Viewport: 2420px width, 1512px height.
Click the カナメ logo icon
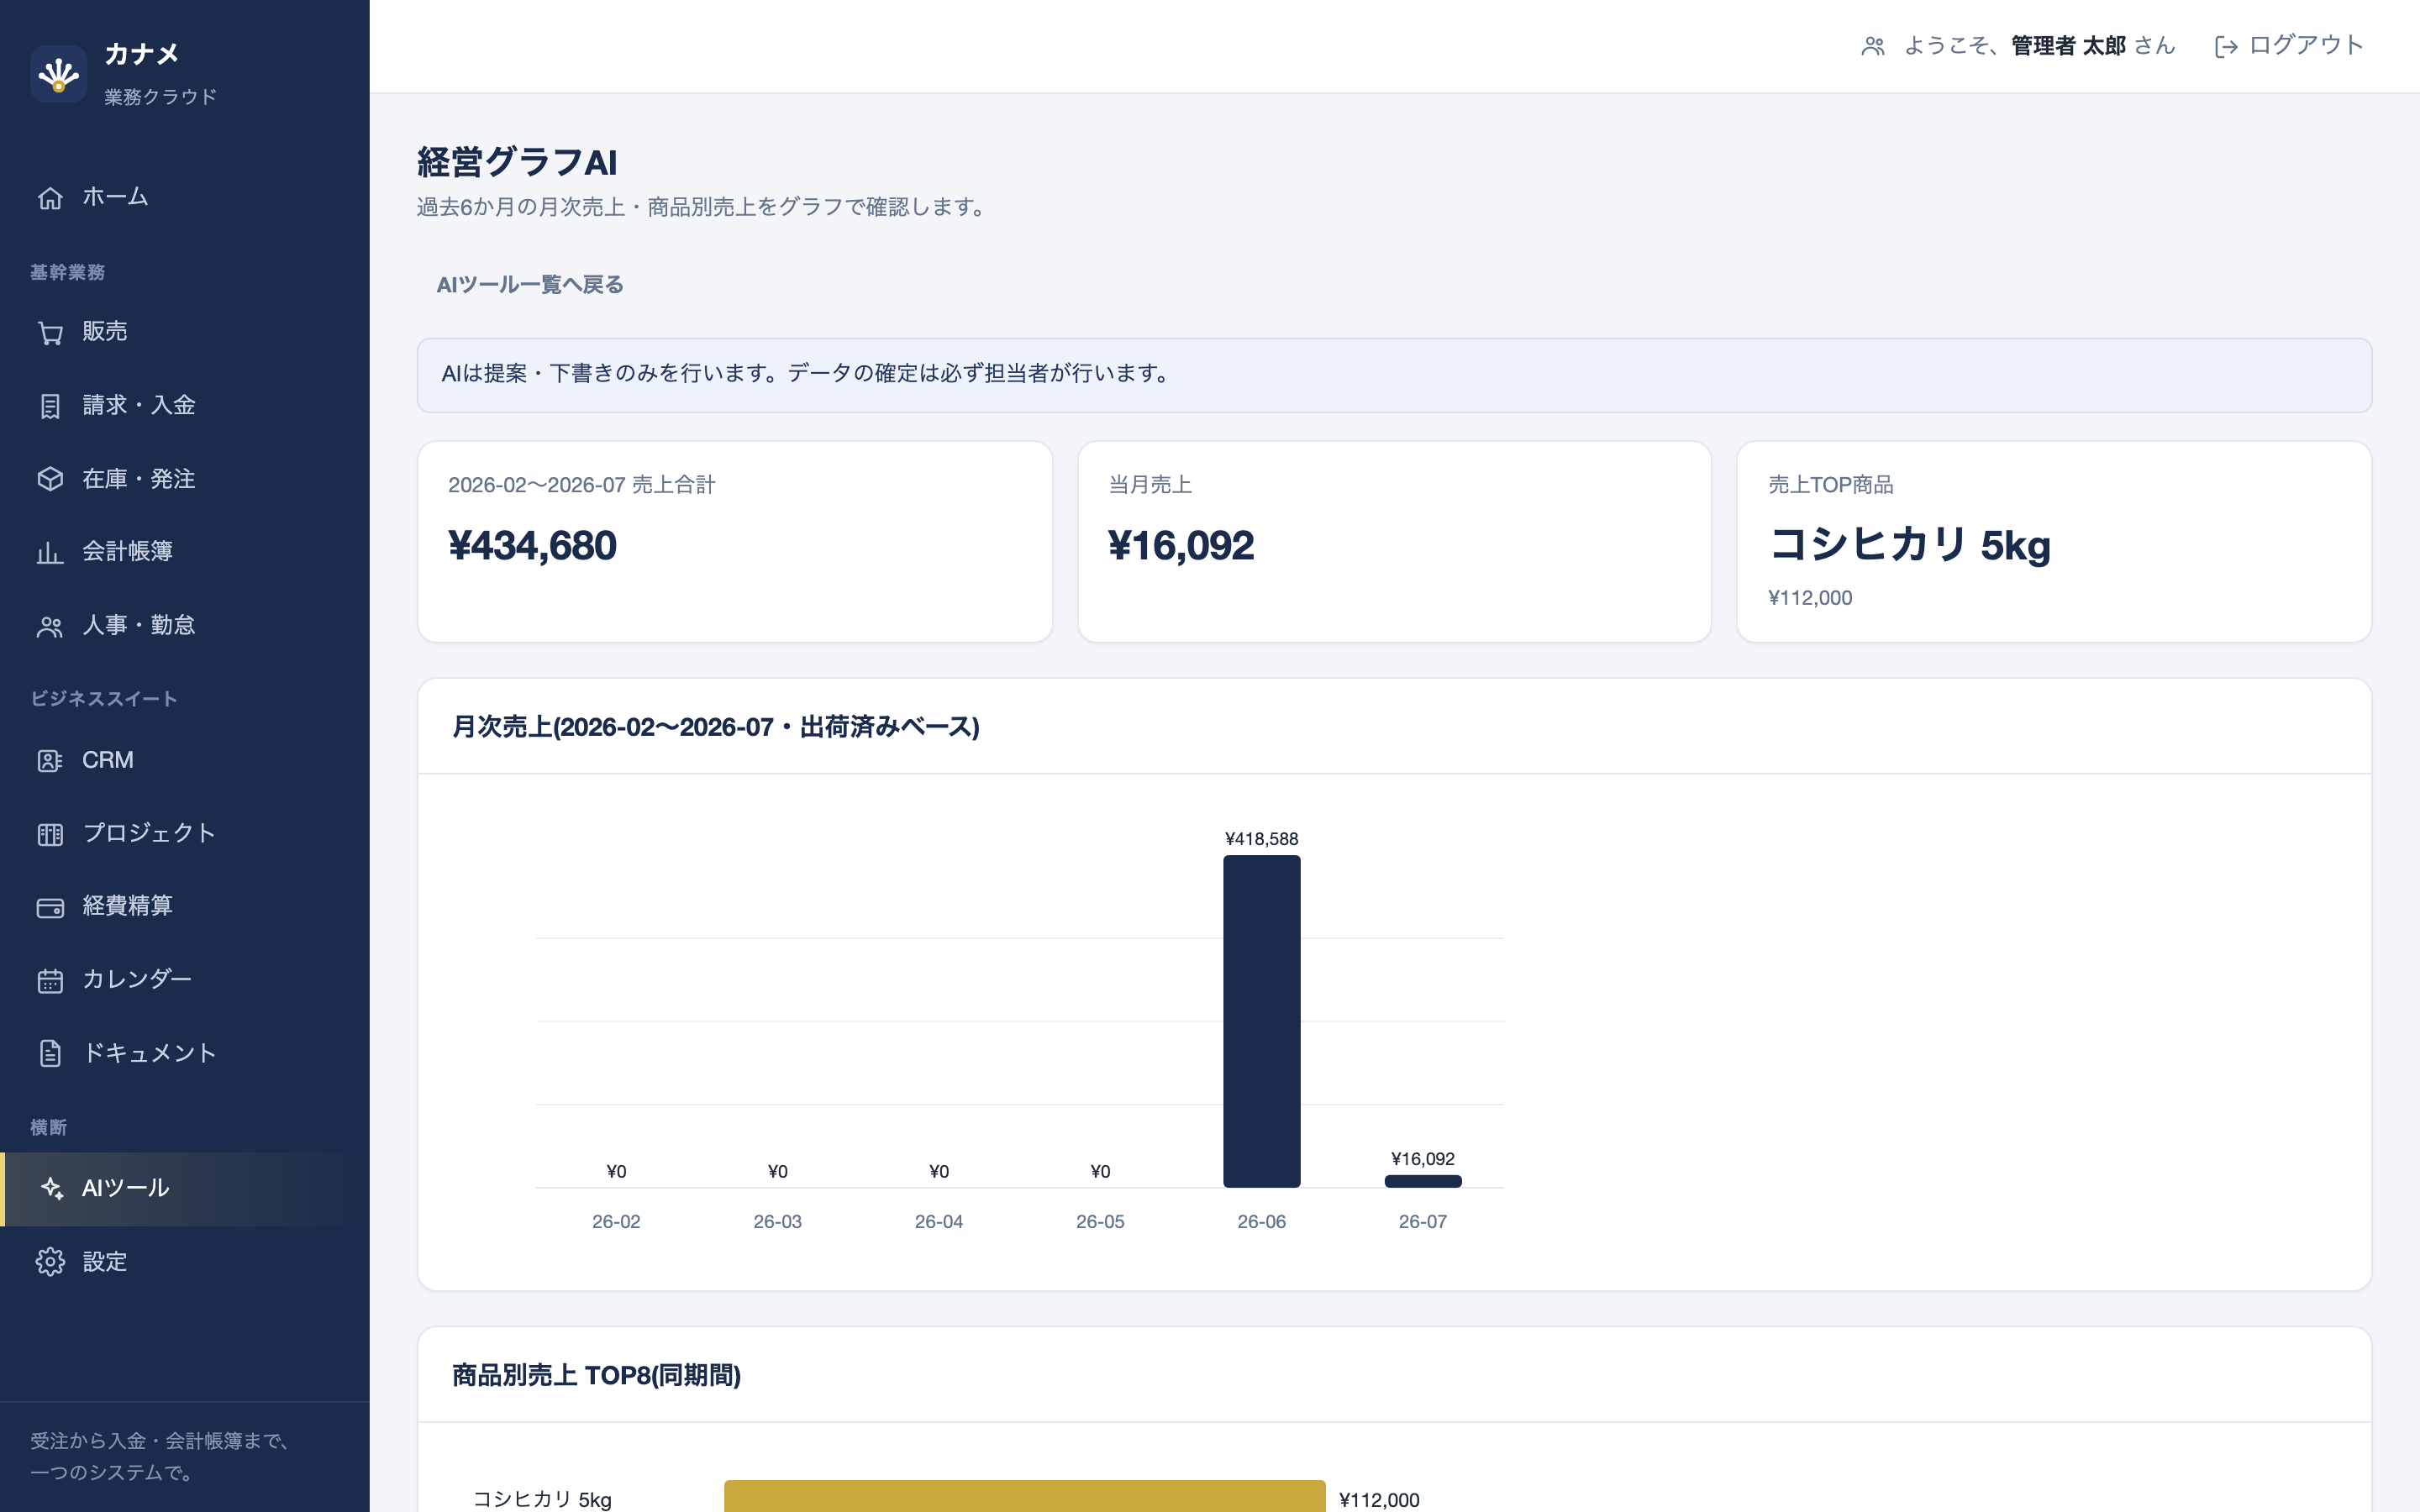pos(58,74)
